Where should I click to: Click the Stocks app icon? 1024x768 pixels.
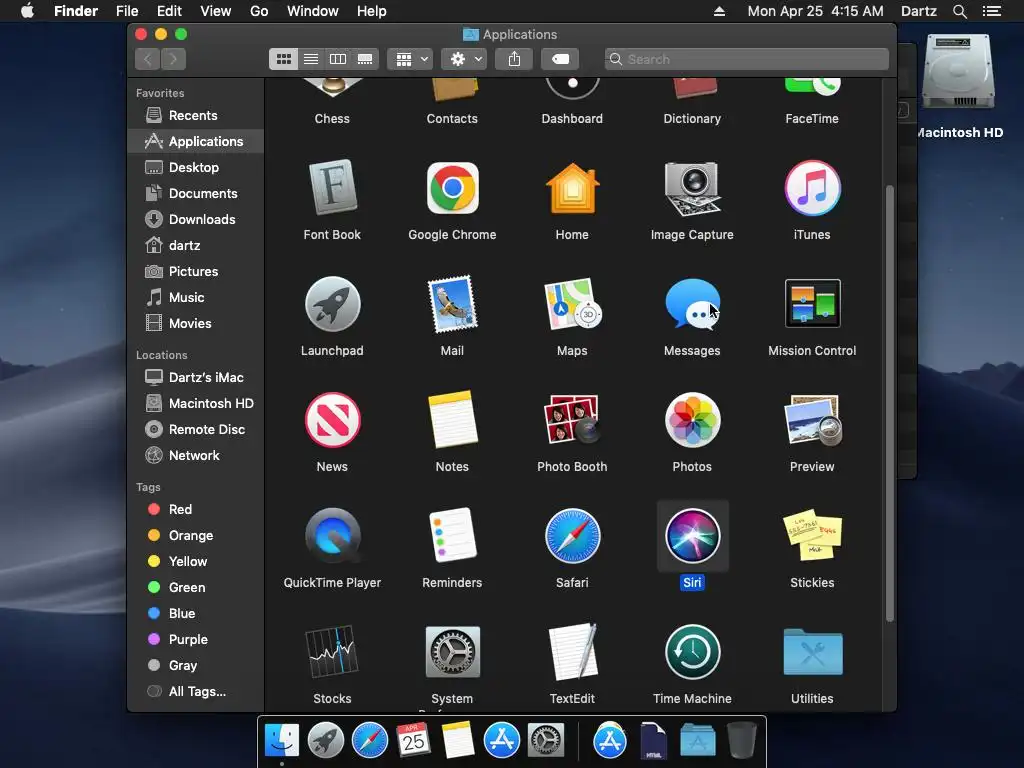coord(332,652)
